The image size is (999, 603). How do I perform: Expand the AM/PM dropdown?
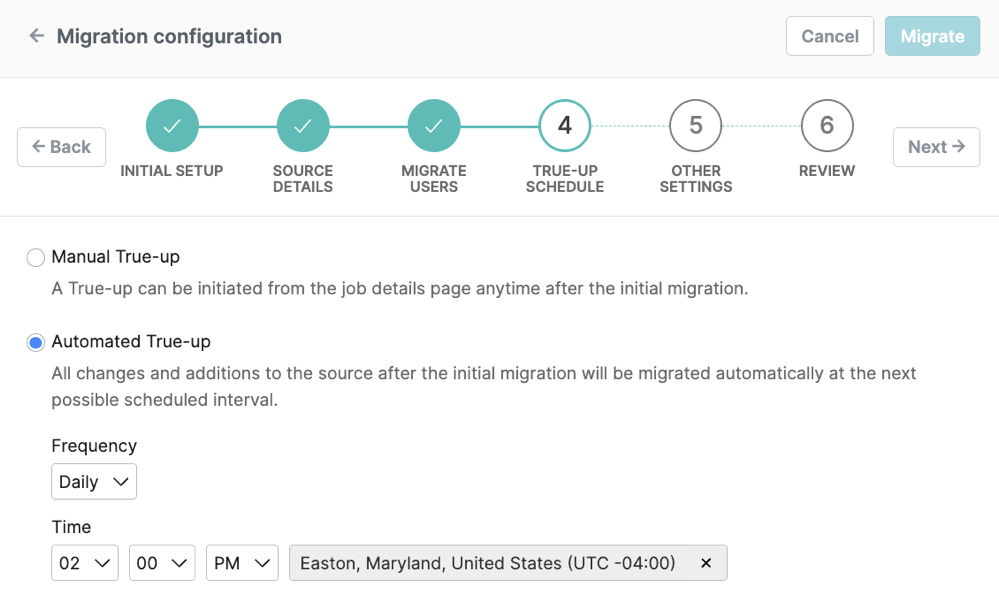(x=242, y=563)
